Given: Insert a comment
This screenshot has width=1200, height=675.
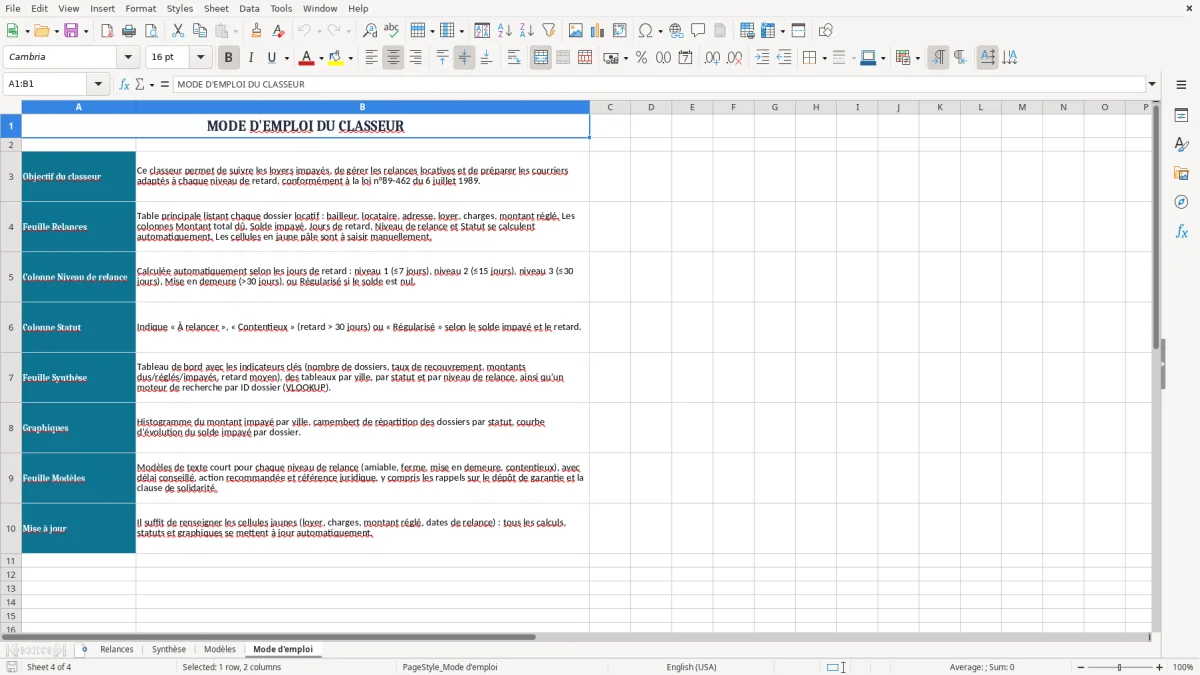Looking at the screenshot, I should pyautogui.click(x=698, y=31).
